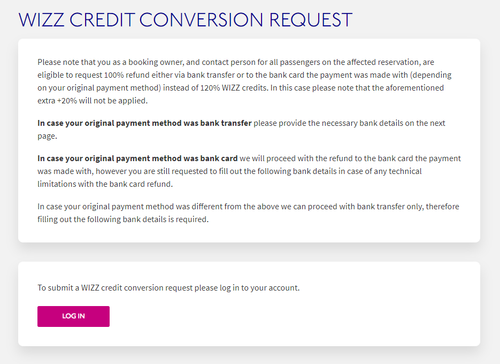Viewport: 500px width, 364px height.
Task: Click the first paragraph starting 'Please note that'
Action: tap(244, 81)
